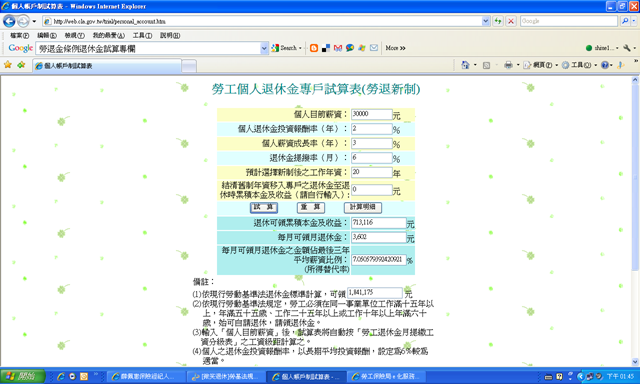
Task: Click the Favorites star icon
Action: point(7,65)
